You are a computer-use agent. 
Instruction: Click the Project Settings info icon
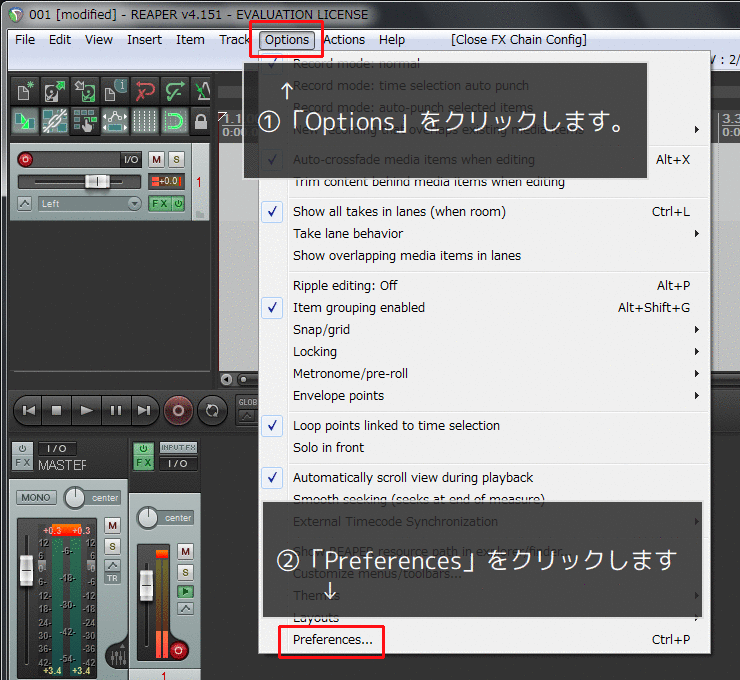[x=114, y=92]
